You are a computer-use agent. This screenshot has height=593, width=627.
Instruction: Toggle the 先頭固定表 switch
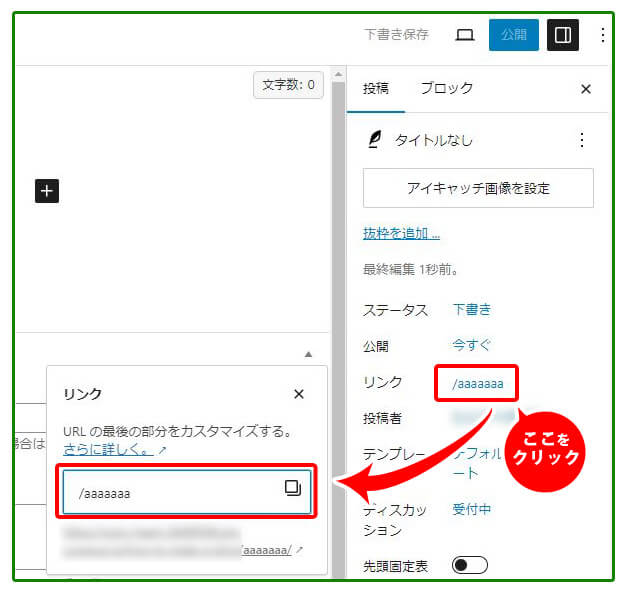470,565
